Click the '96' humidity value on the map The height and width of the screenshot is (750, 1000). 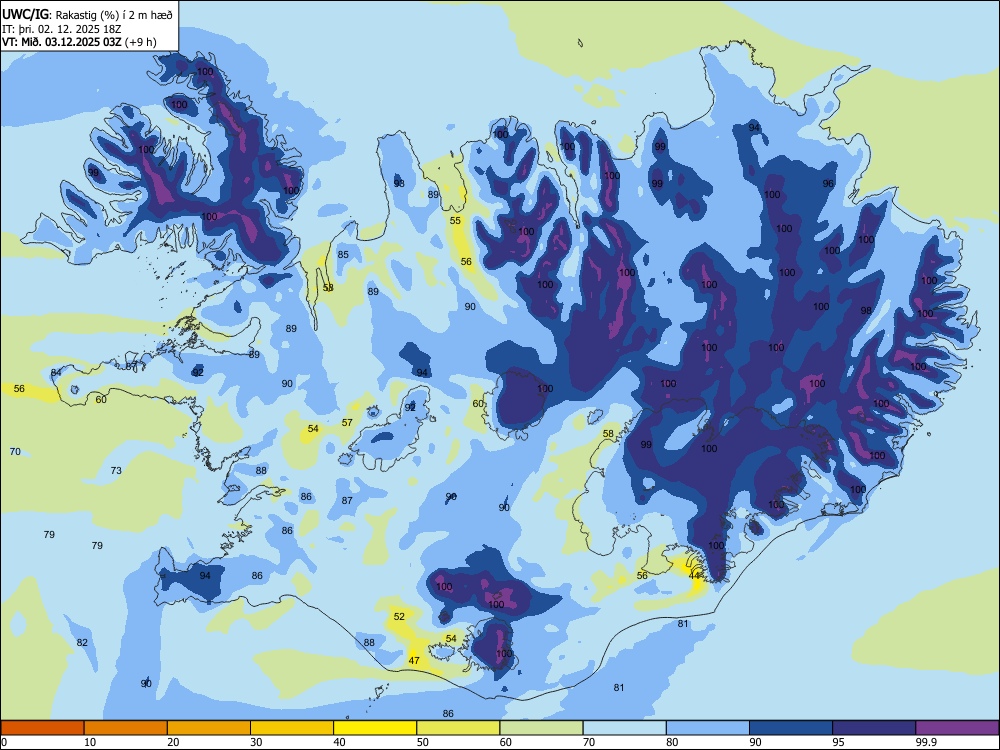[828, 184]
